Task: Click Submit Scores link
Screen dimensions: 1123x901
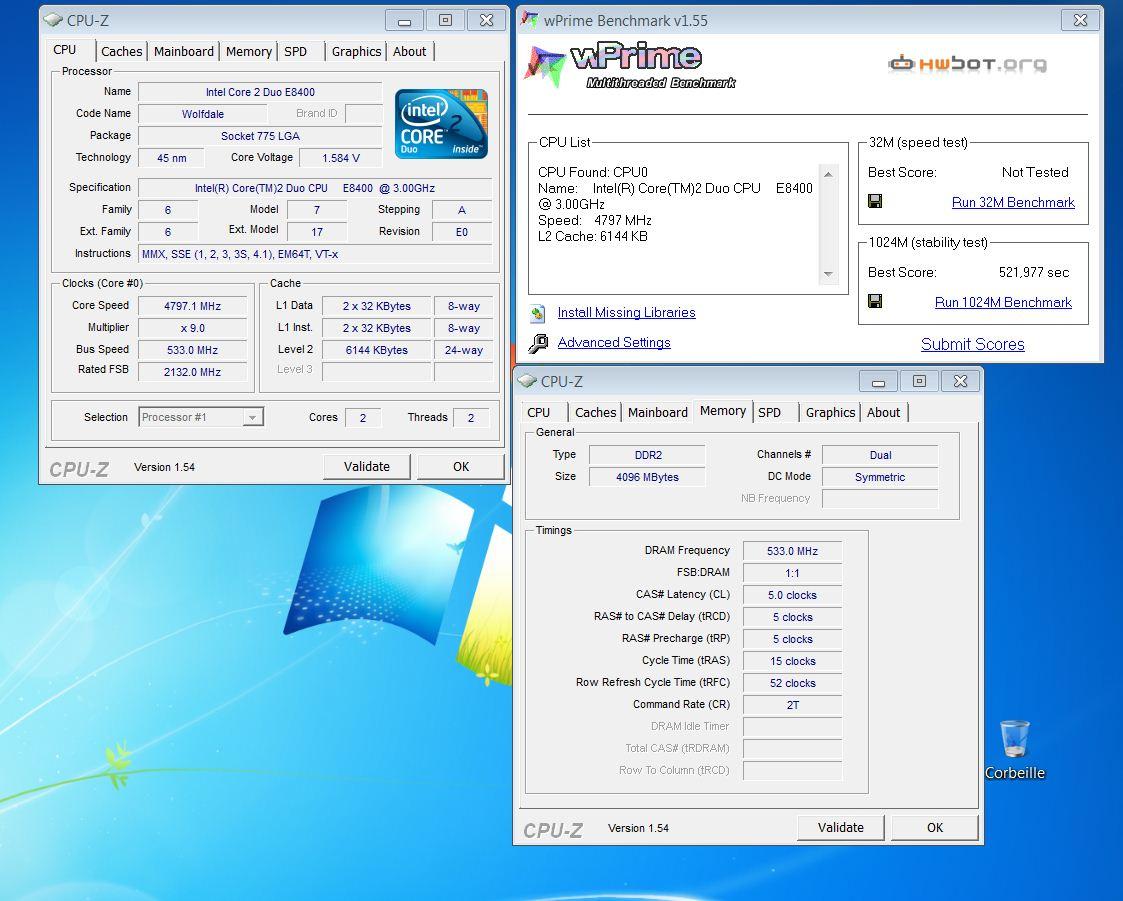Action: [x=973, y=344]
